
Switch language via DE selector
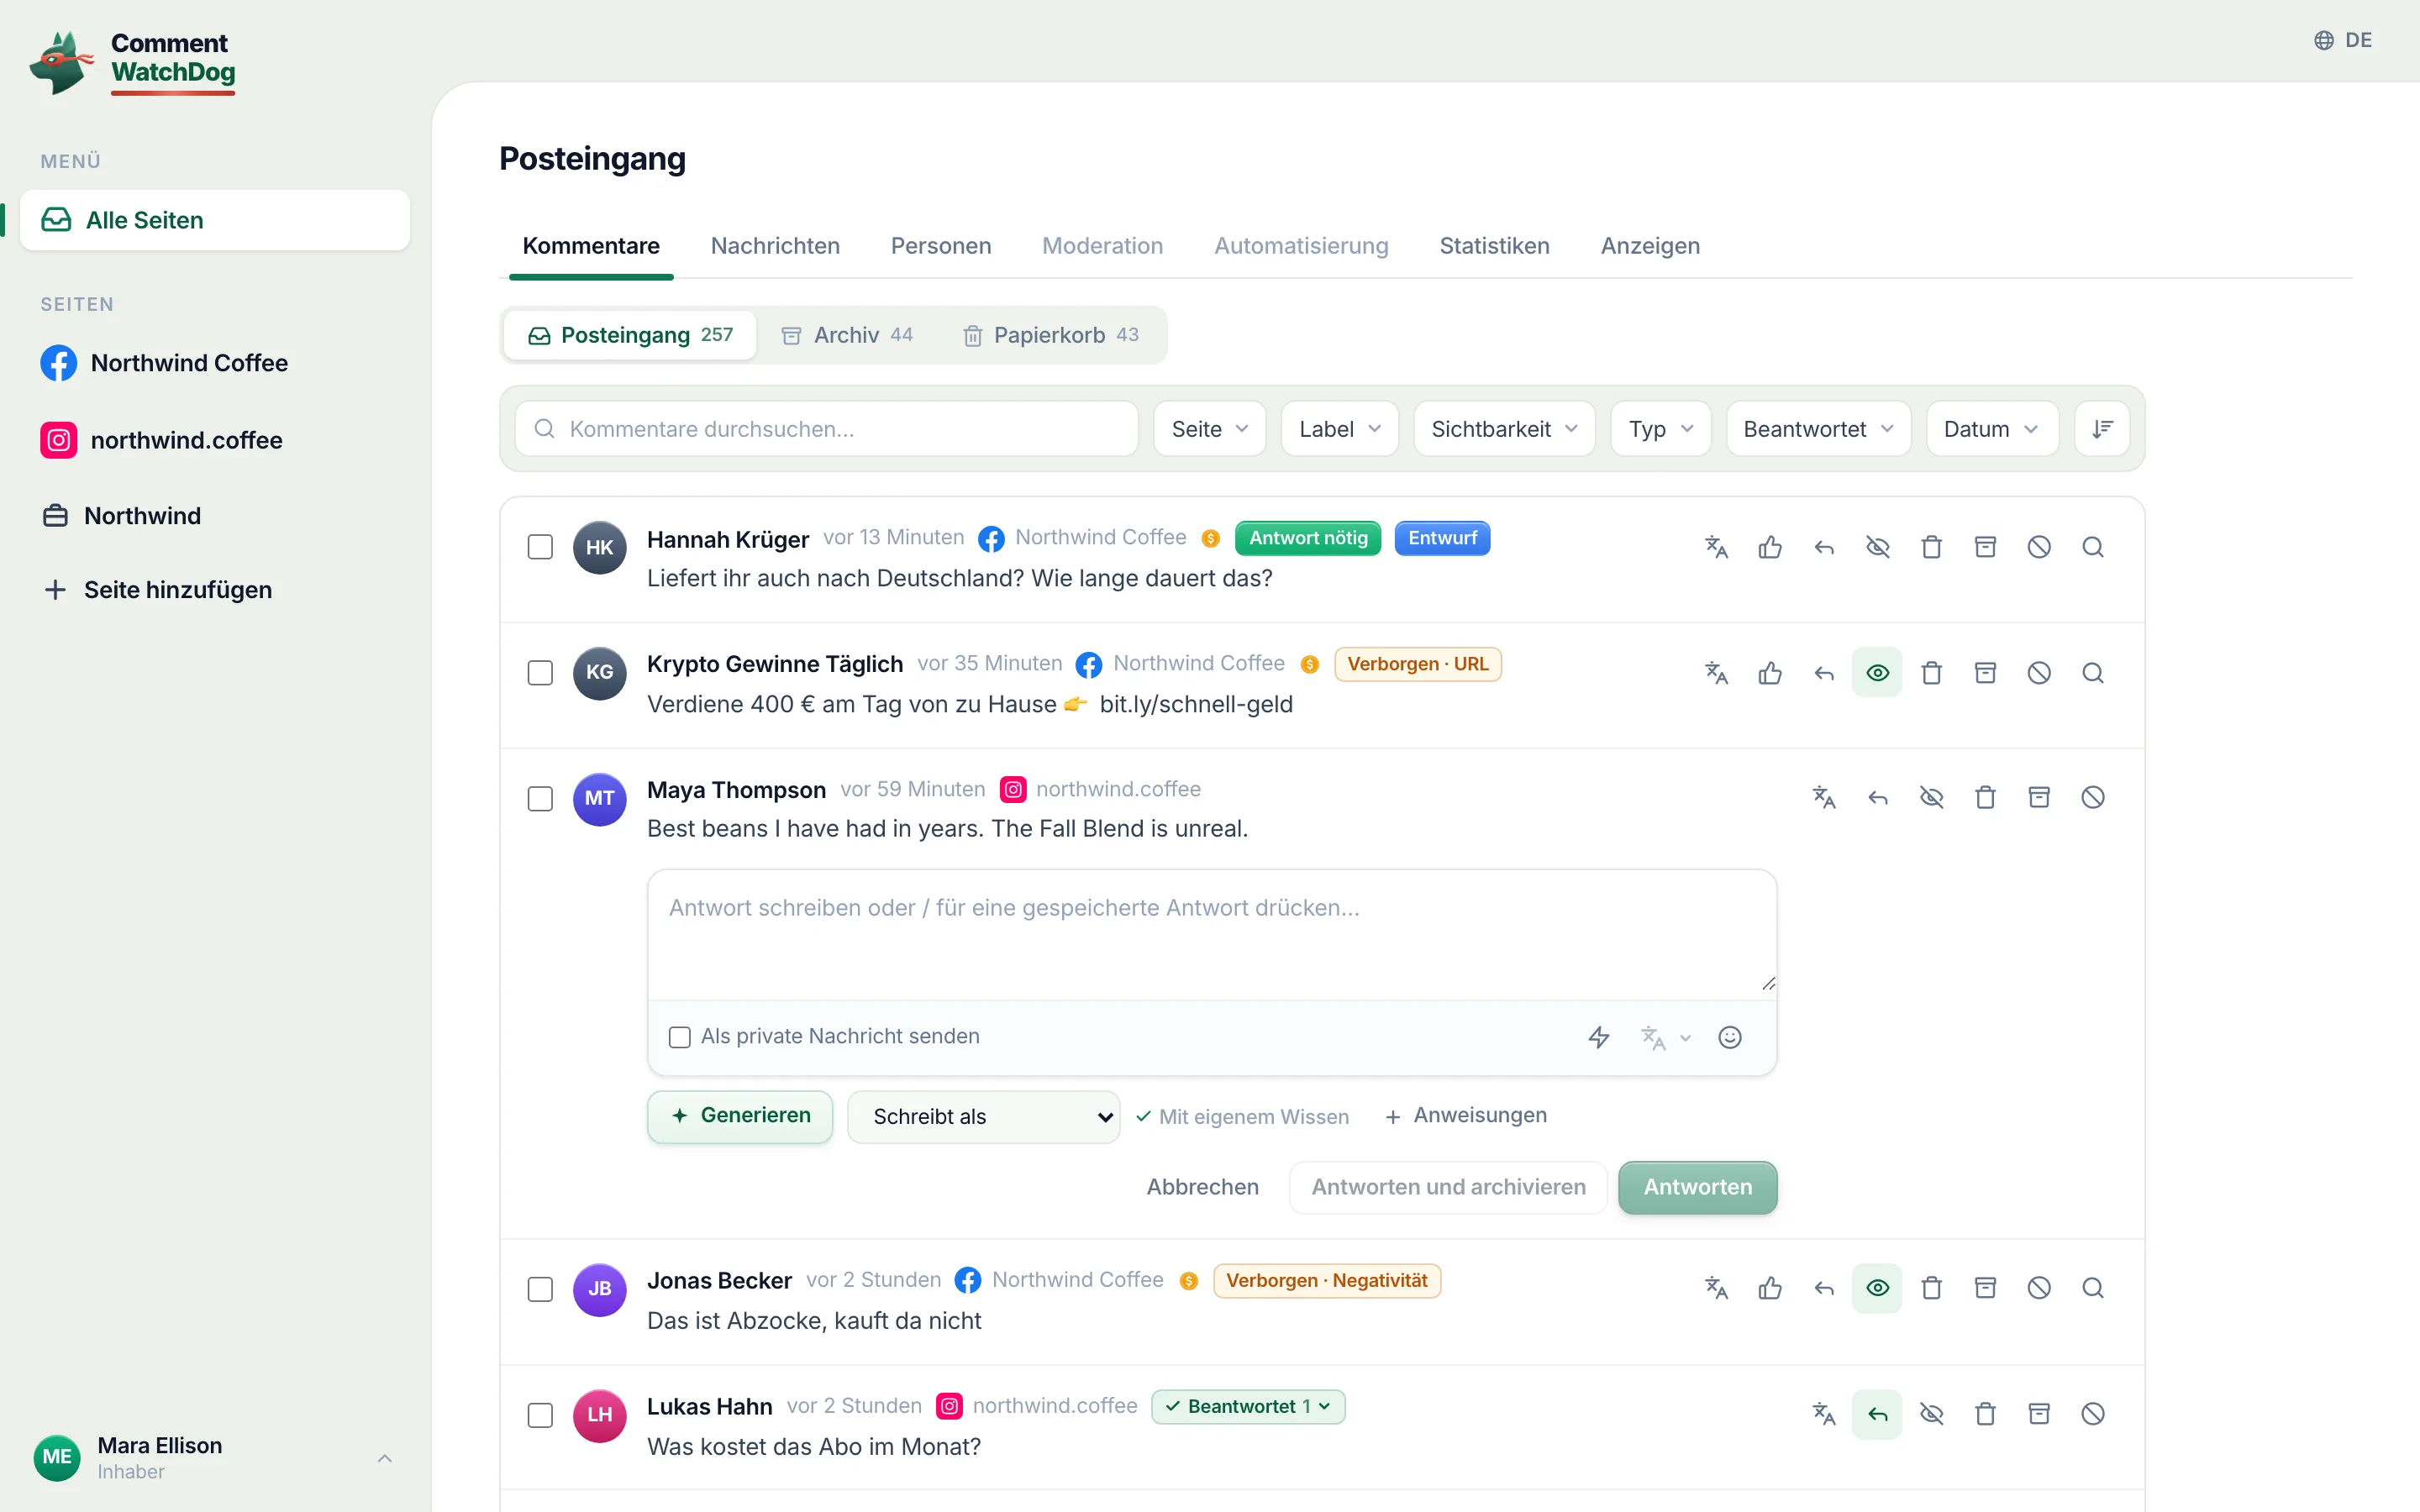click(x=2342, y=40)
